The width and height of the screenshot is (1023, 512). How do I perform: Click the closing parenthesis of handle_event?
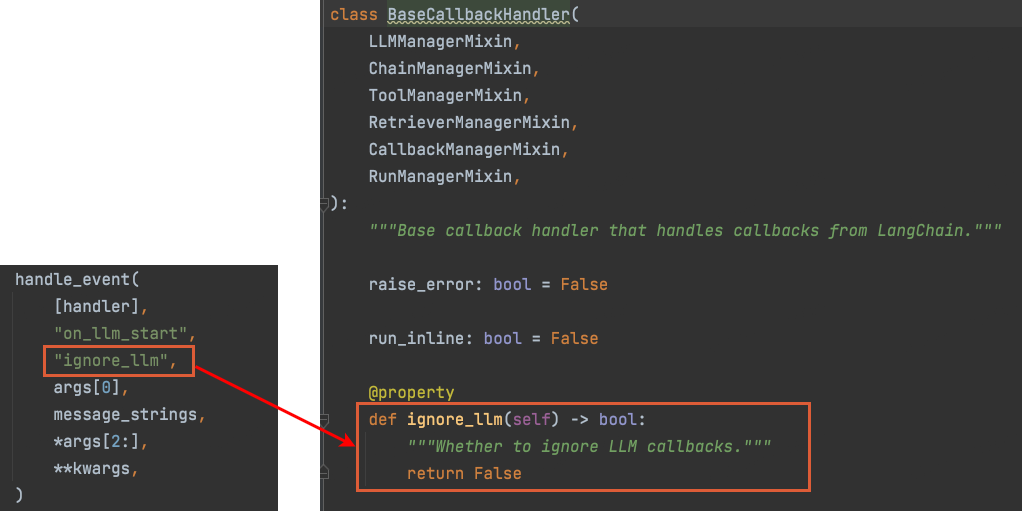pyautogui.click(x=19, y=494)
